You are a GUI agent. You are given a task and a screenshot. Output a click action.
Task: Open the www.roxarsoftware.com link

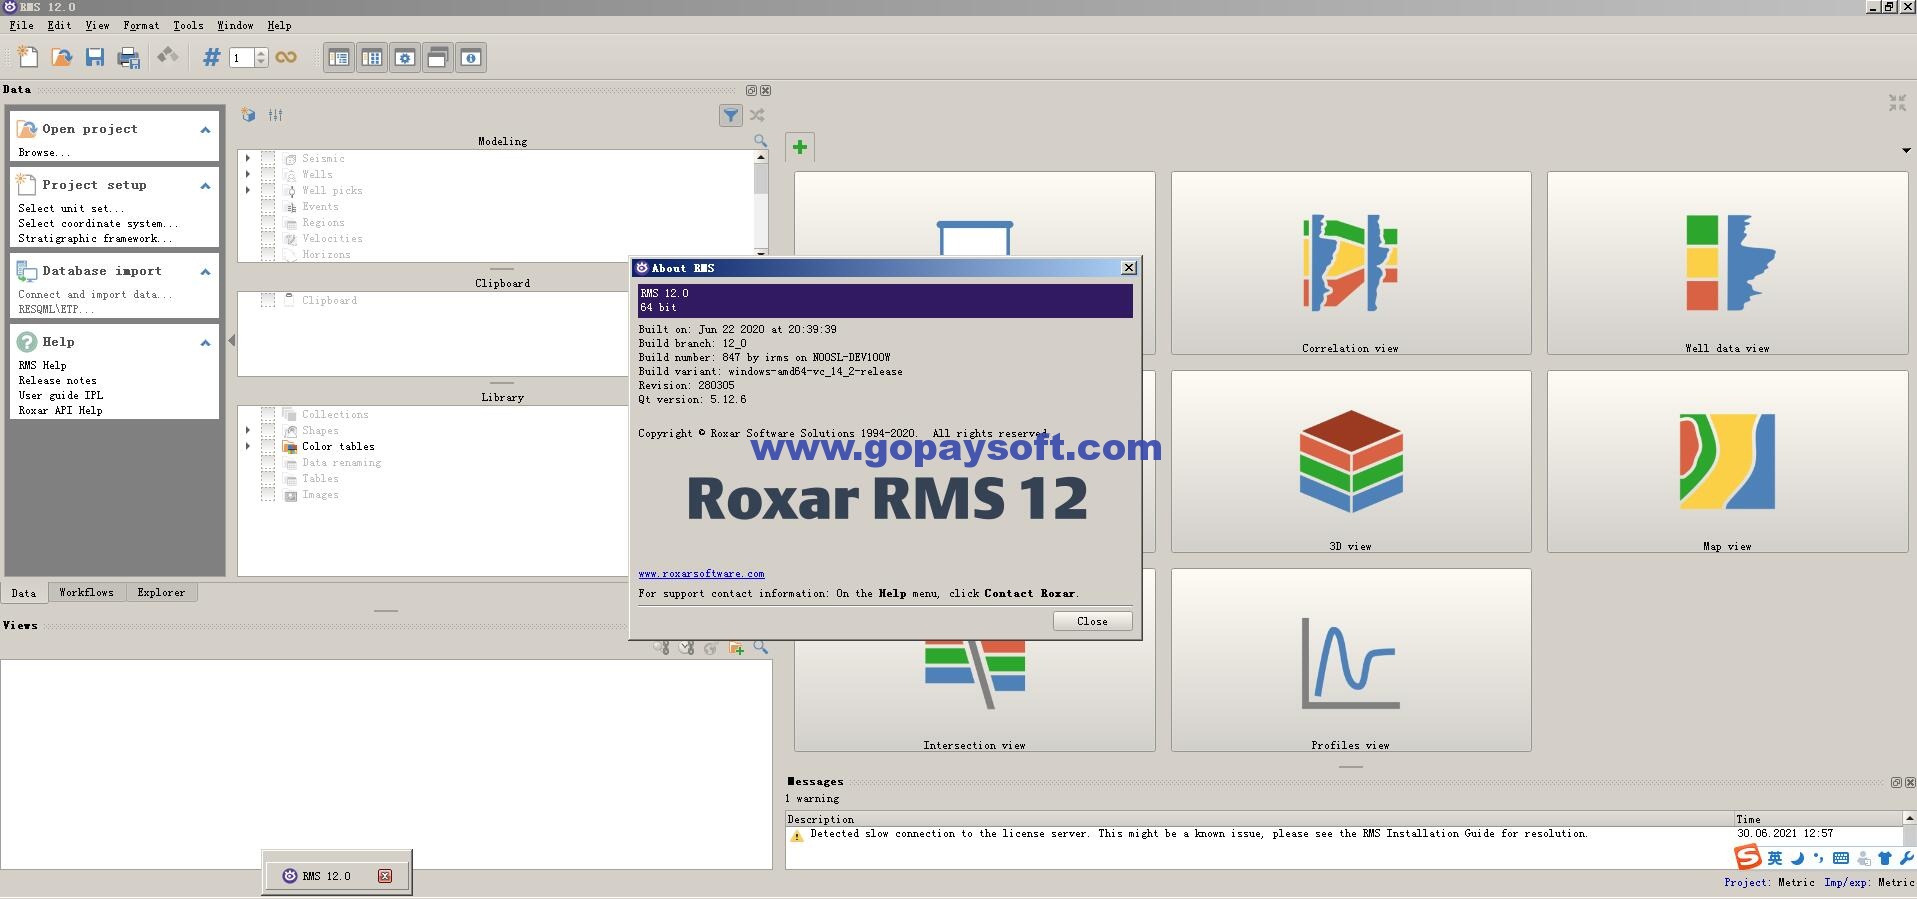pyautogui.click(x=701, y=574)
